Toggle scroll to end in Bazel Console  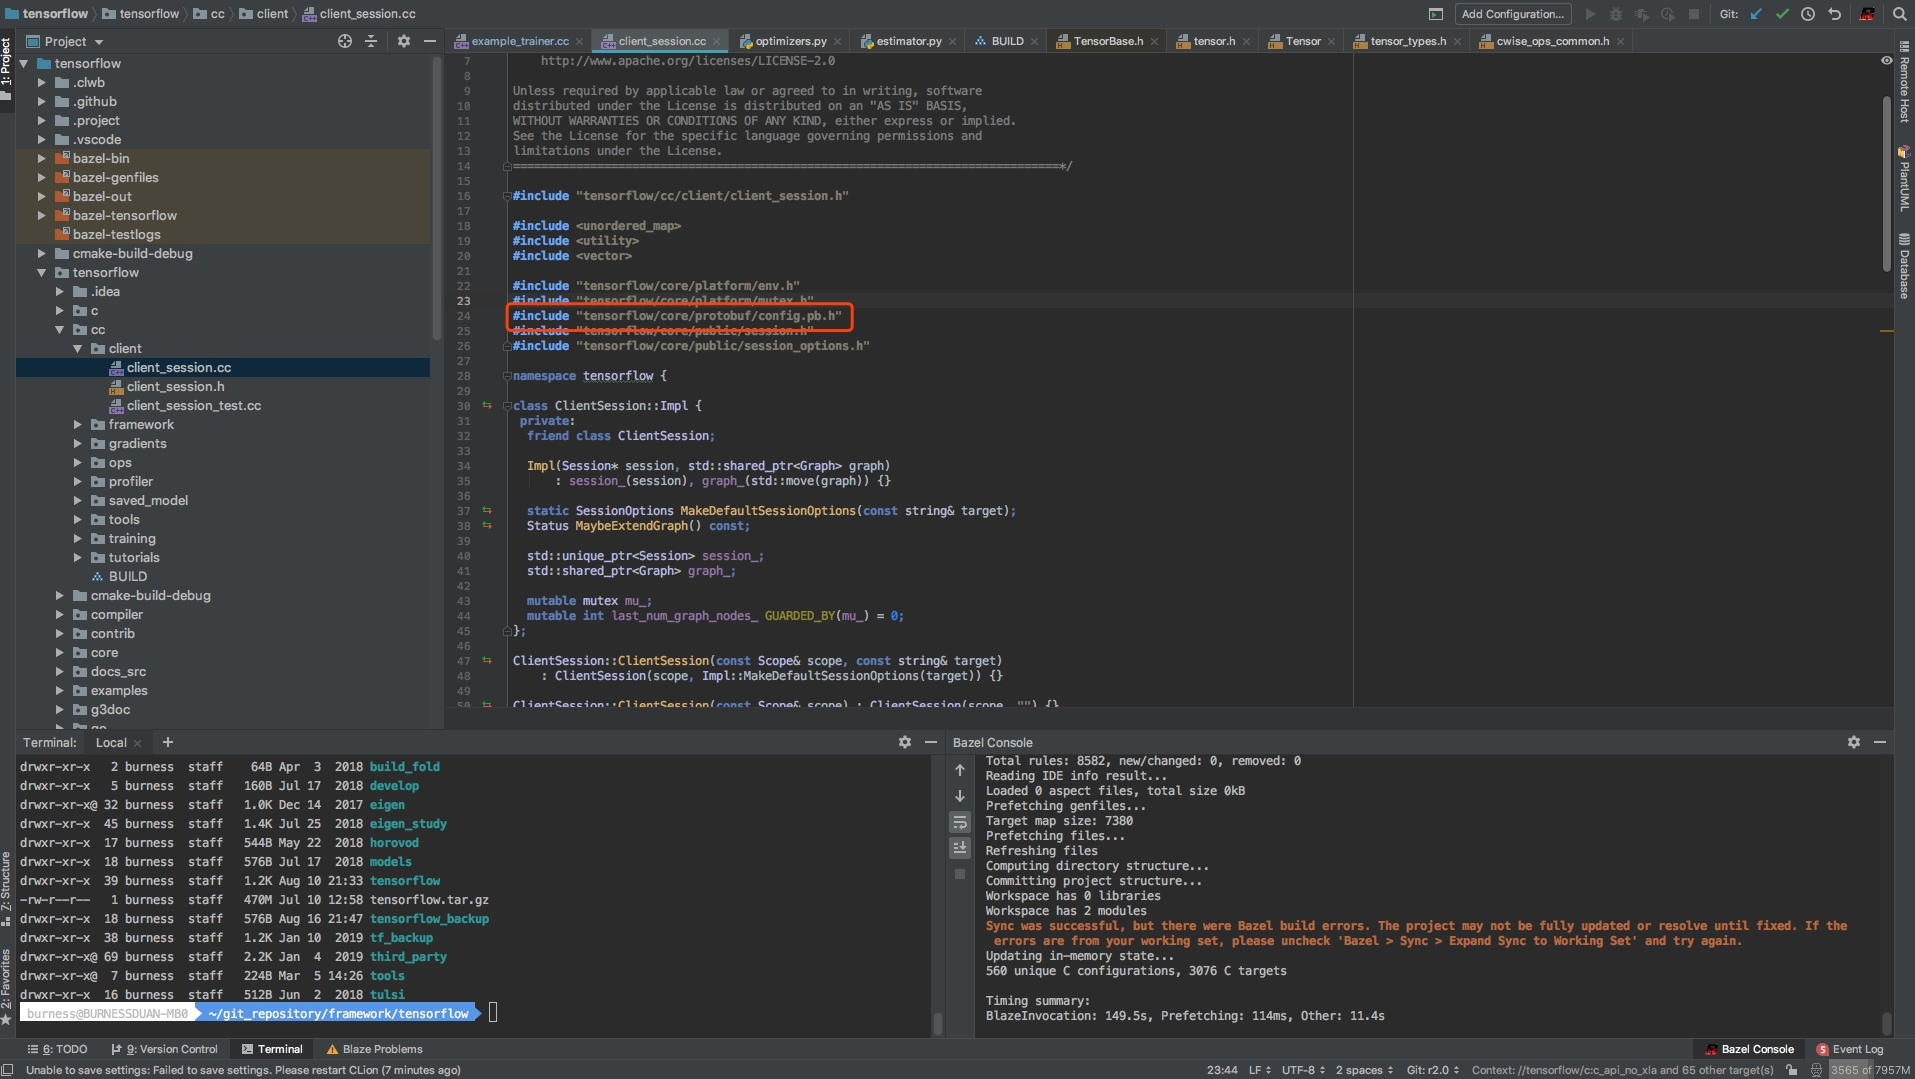(x=960, y=848)
